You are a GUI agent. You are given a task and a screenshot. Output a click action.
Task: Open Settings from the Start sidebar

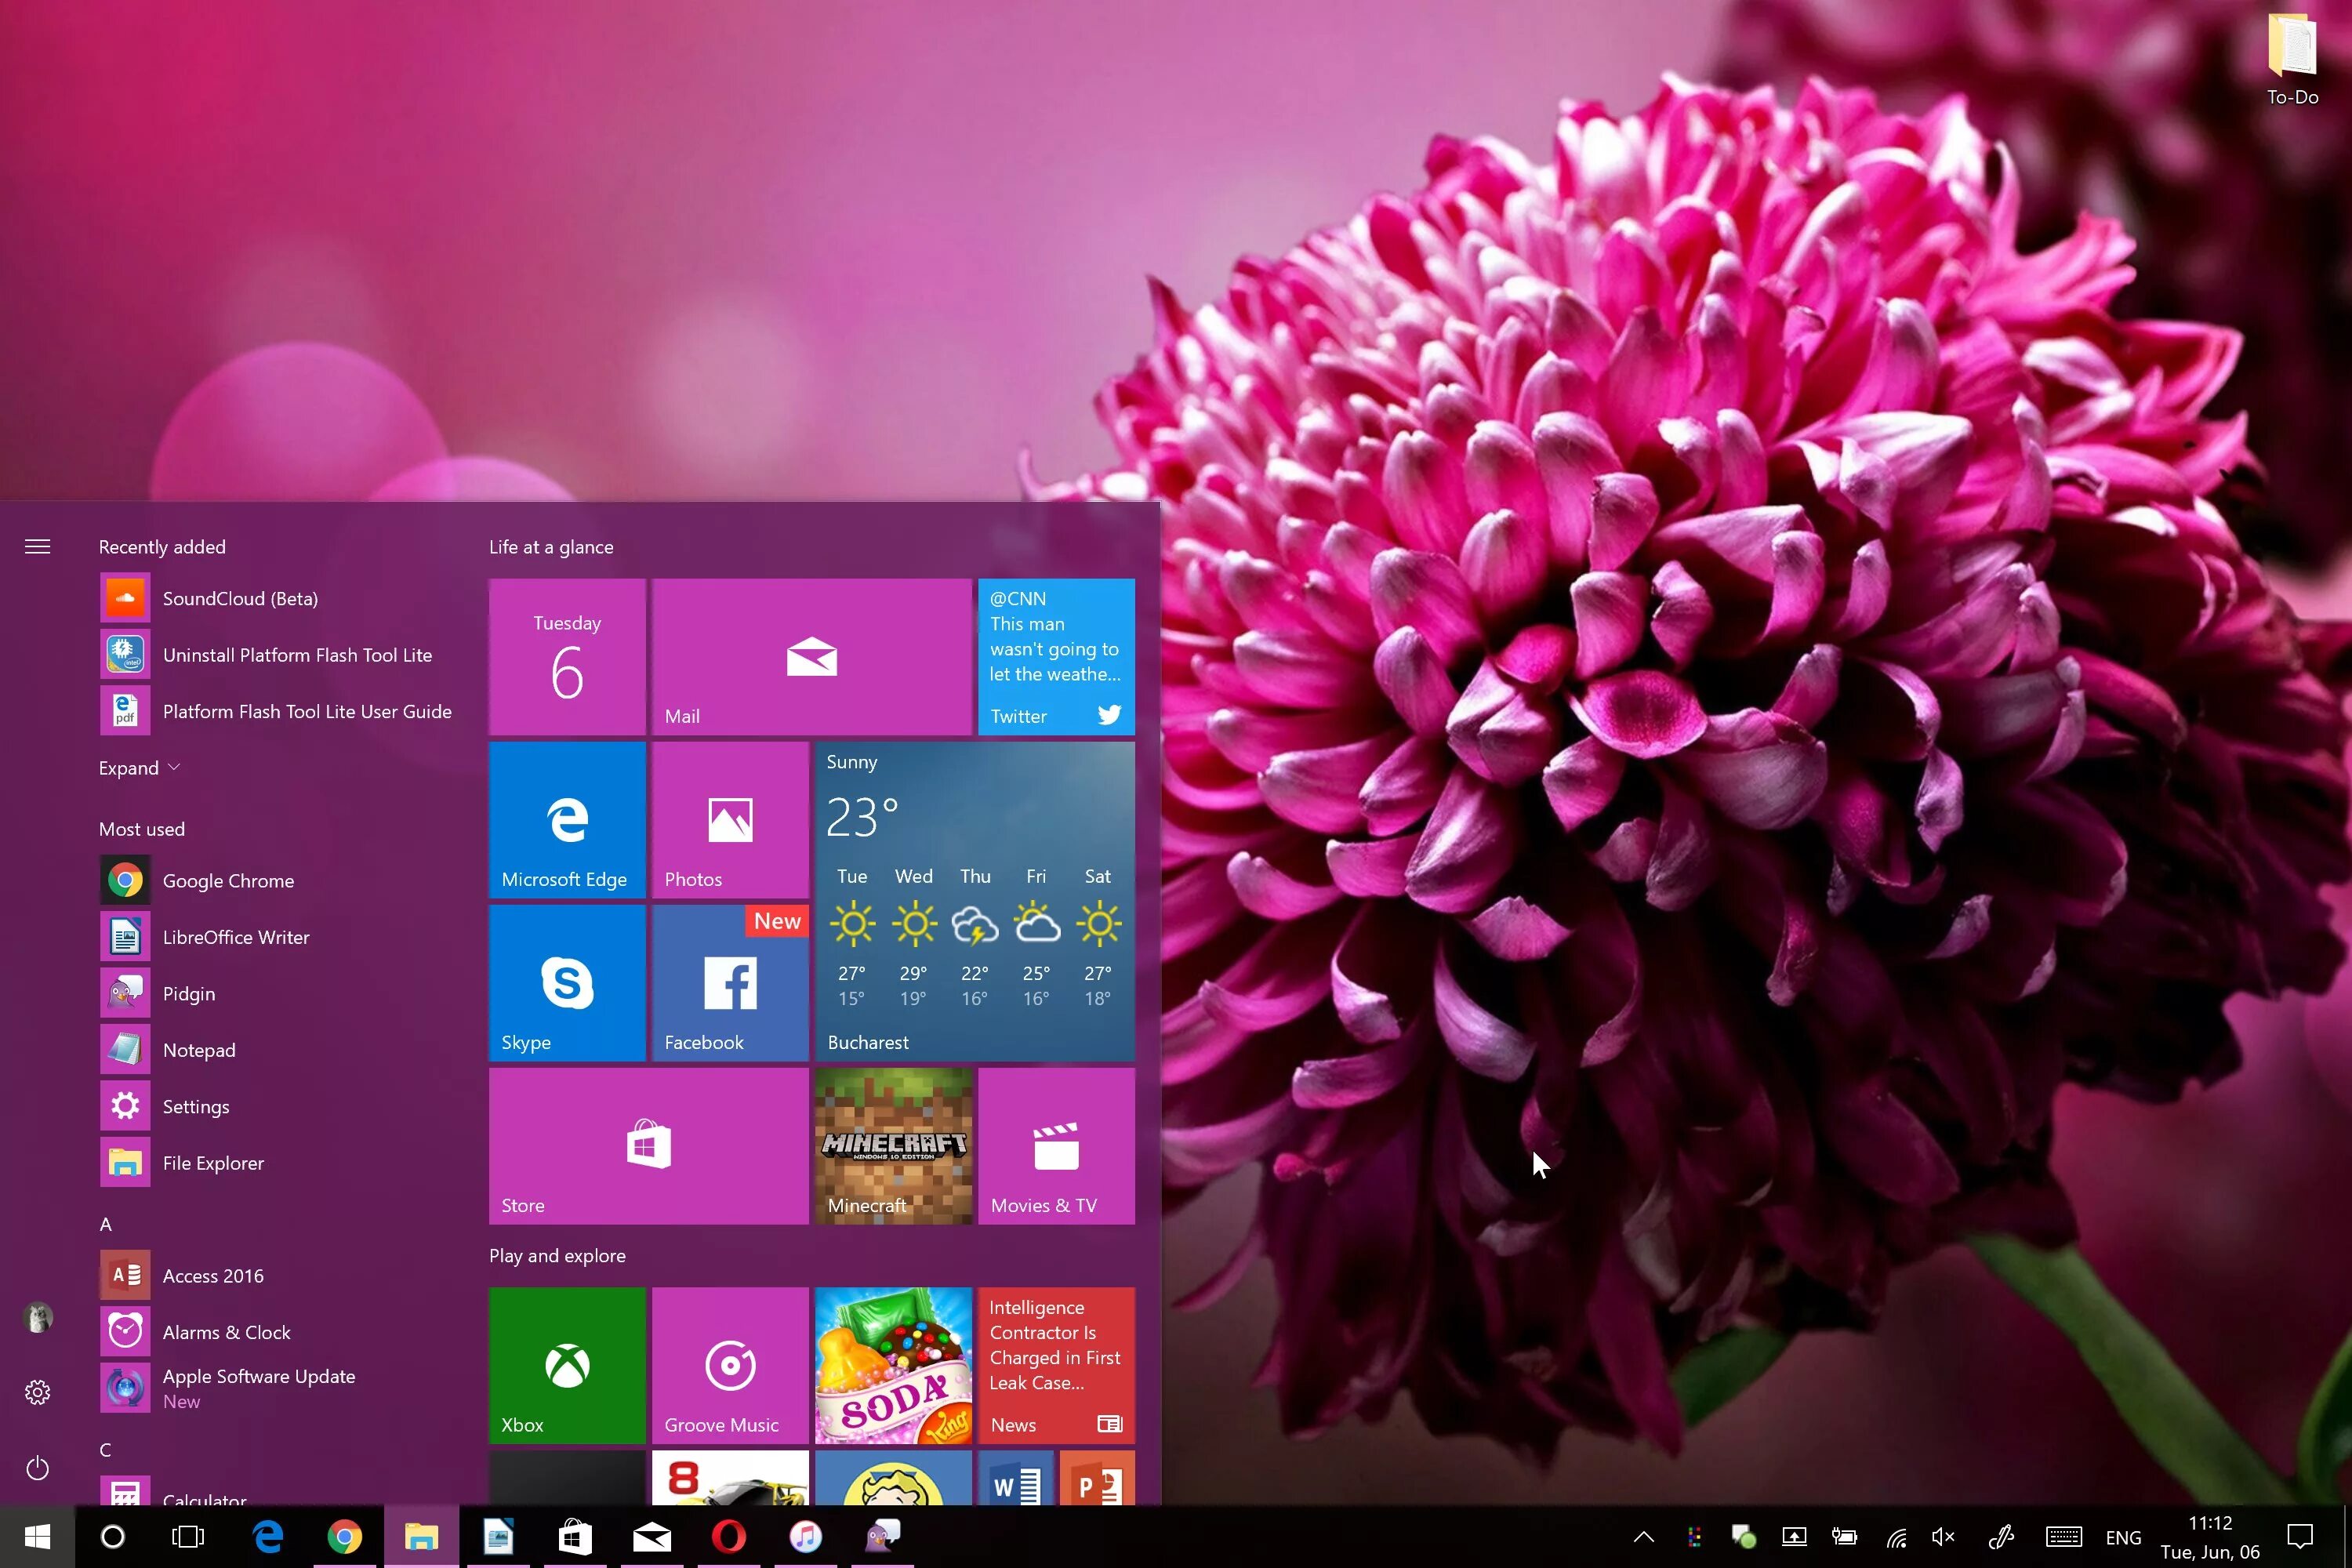[x=37, y=1391]
